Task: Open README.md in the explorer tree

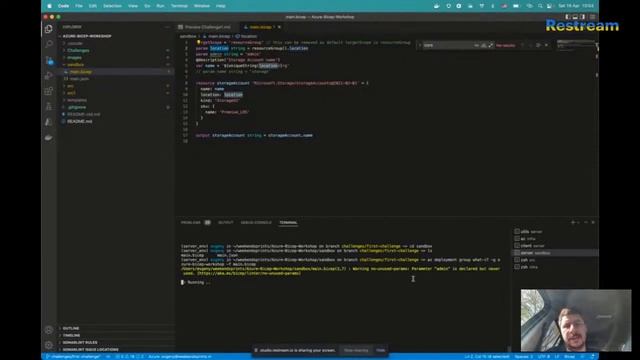Action: coord(80,121)
